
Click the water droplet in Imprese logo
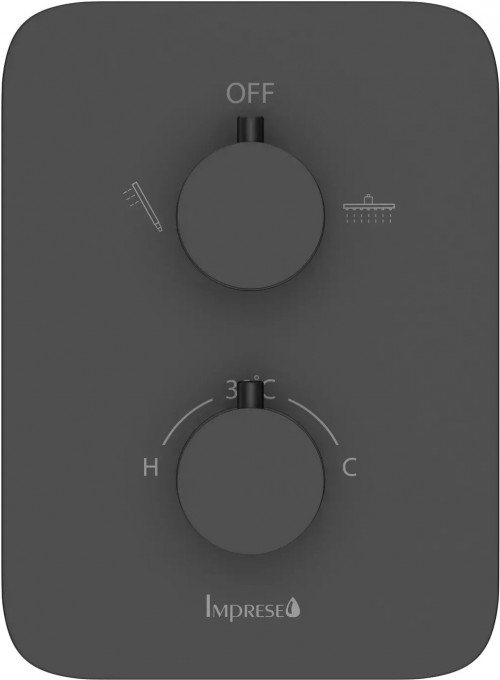tap(295, 608)
